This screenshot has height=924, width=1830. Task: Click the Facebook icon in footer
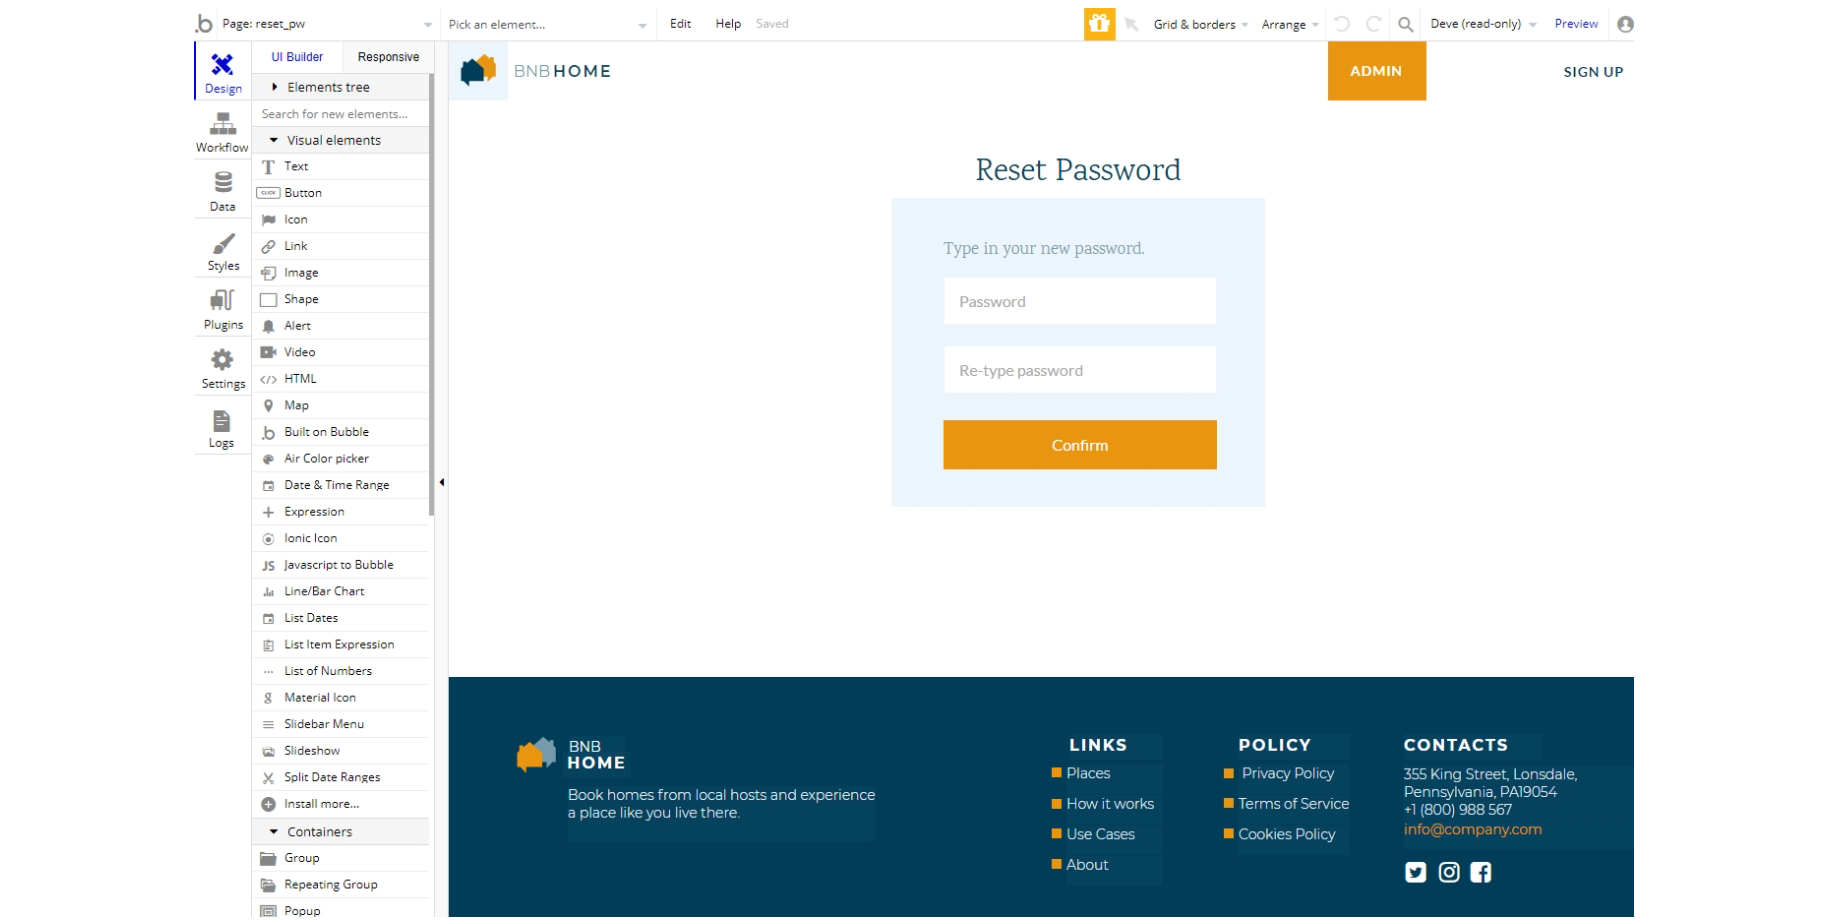(x=1481, y=872)
